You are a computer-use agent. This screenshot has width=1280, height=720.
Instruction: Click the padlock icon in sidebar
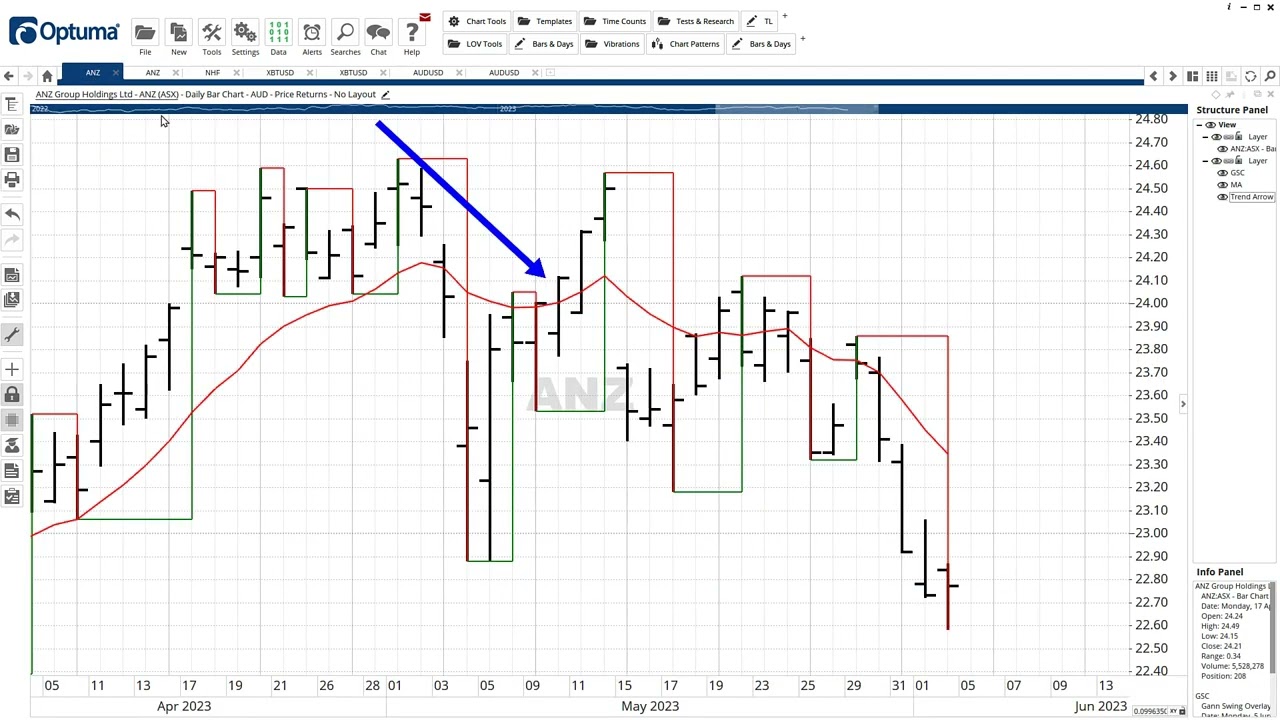[x=12, y=395]
